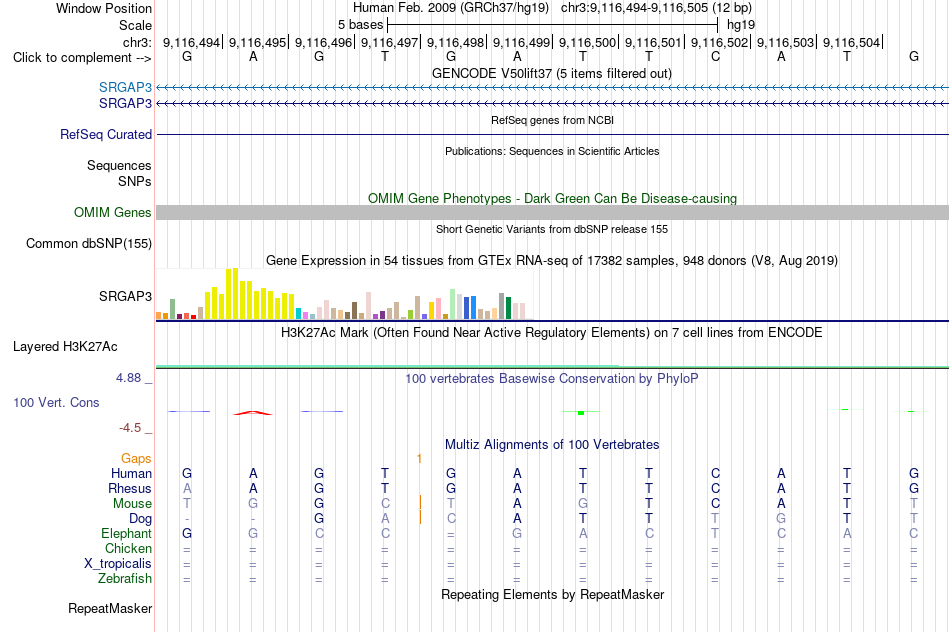This screenshot has width=950, height=632.
Task: Click base C in the complement sequence row
Action: pyautogui.click(x=716, y=57)
